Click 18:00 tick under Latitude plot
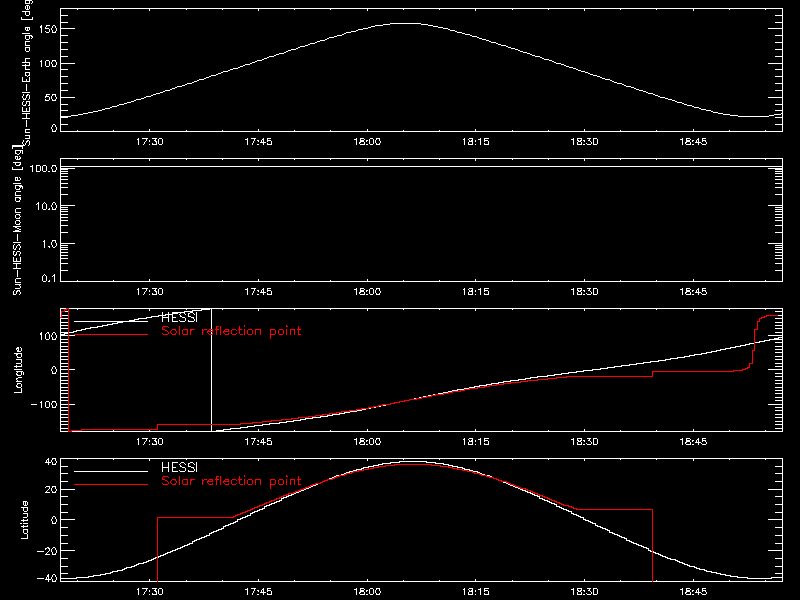Screen dimensions: 800x600 367,592
